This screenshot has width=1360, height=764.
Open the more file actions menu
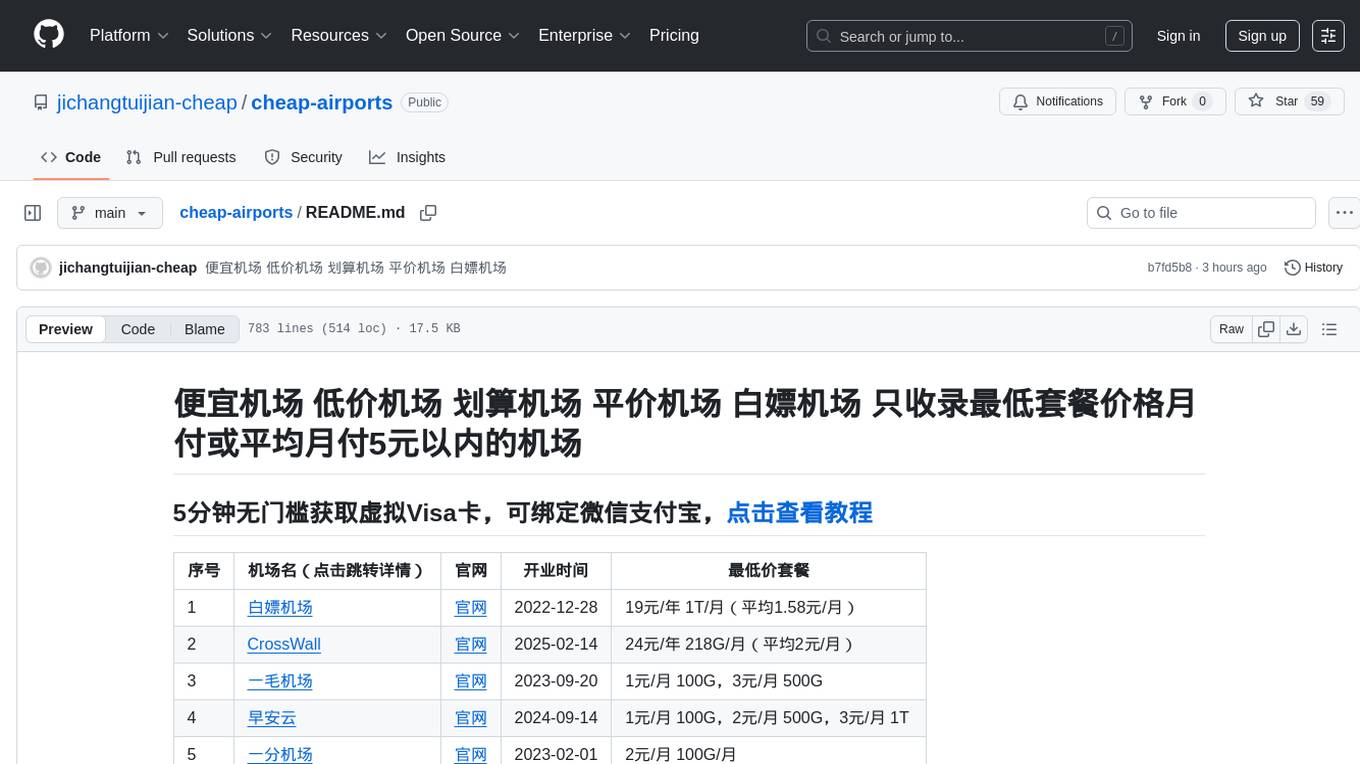pyautogui.click(x=1344, y=213)
